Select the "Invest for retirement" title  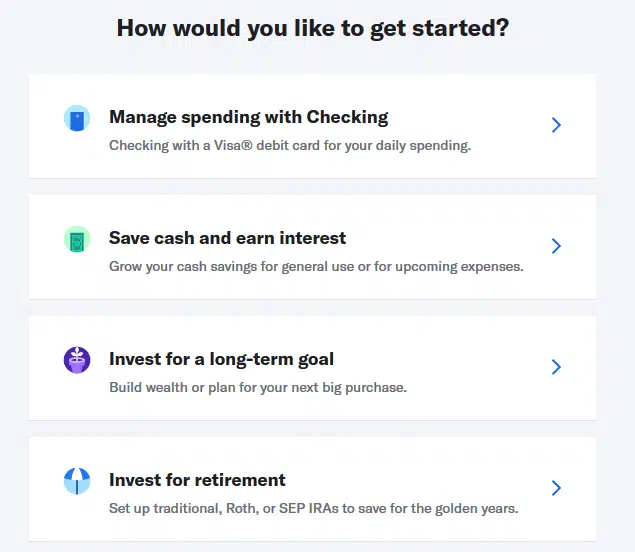coord(197,480)
